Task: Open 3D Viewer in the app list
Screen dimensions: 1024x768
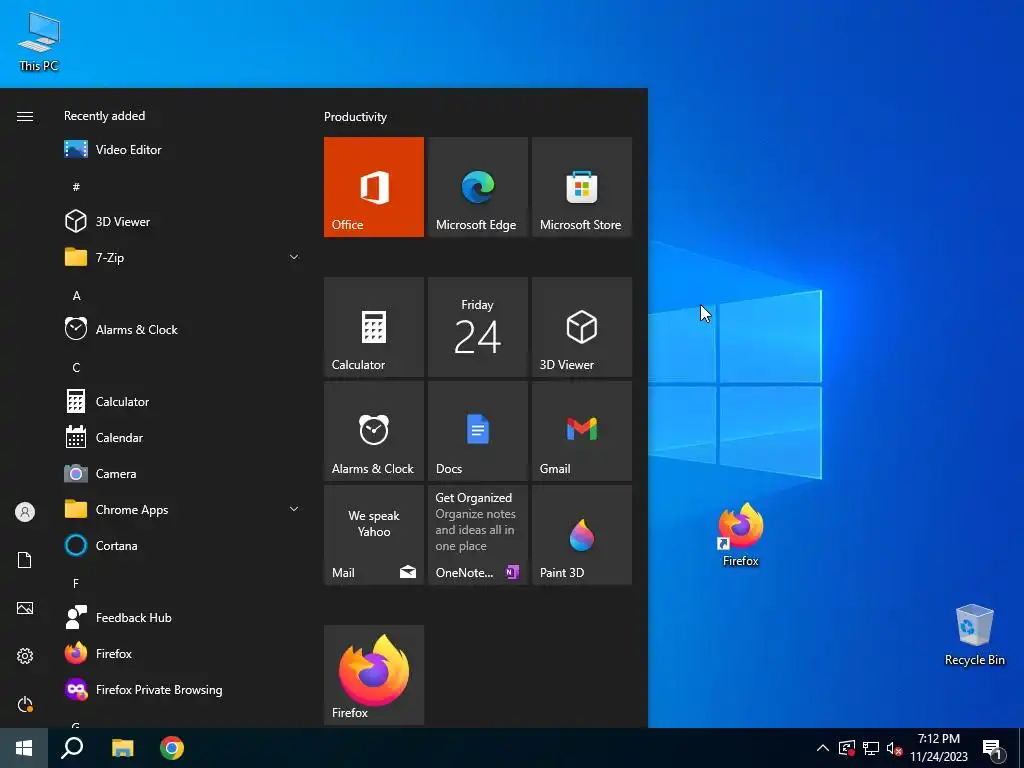Action: (x=183, y=221)
